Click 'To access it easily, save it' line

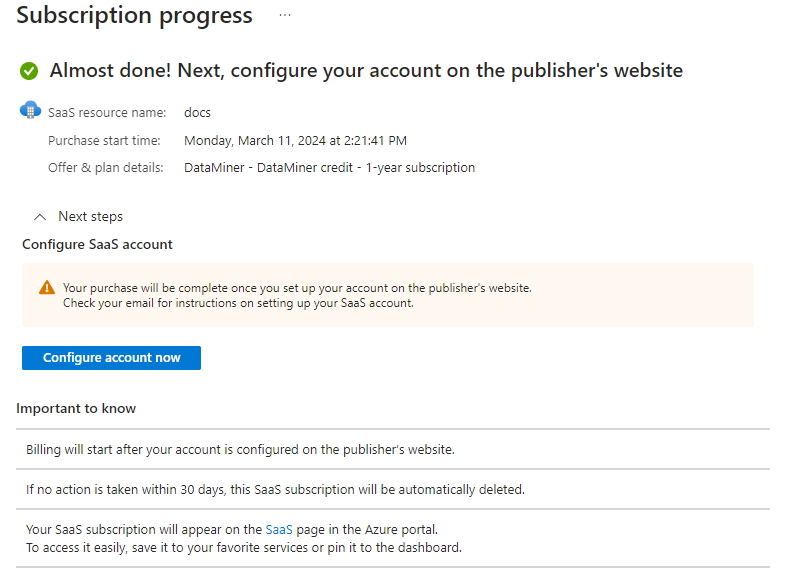click(244, 548)
